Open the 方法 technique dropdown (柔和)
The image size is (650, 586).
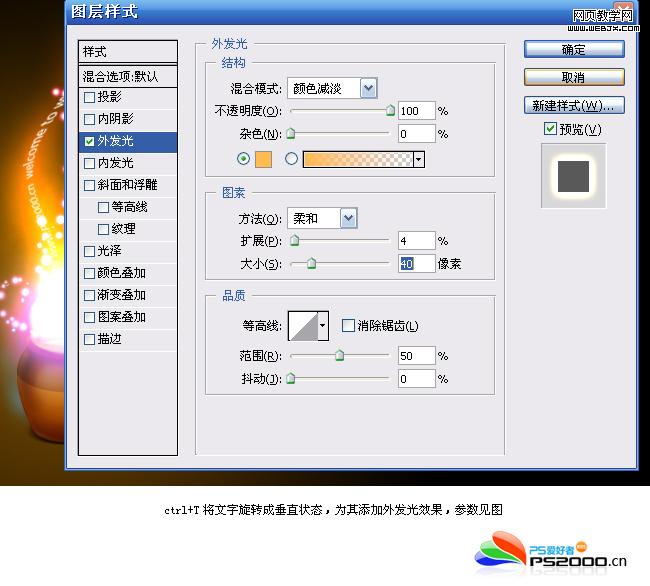(349, 218)
